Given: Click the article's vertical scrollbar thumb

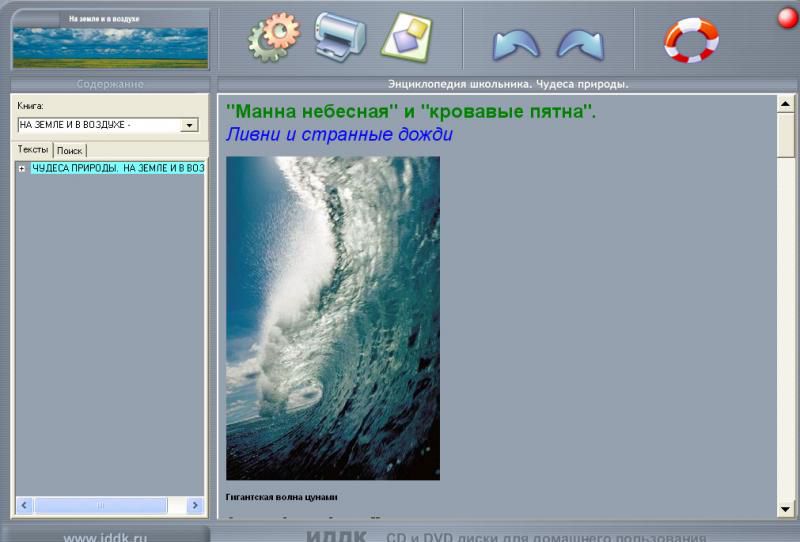Looking at the screenshot, I should point(786,134).
